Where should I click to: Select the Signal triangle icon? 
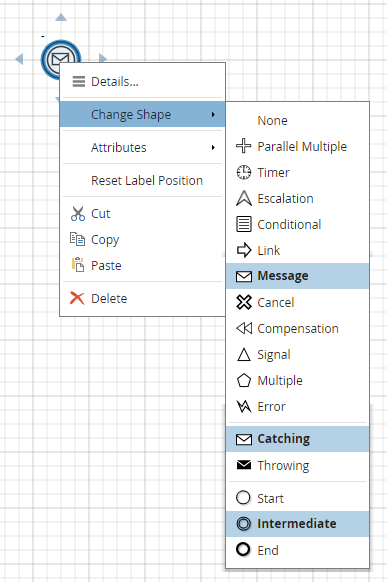[243, 354]
